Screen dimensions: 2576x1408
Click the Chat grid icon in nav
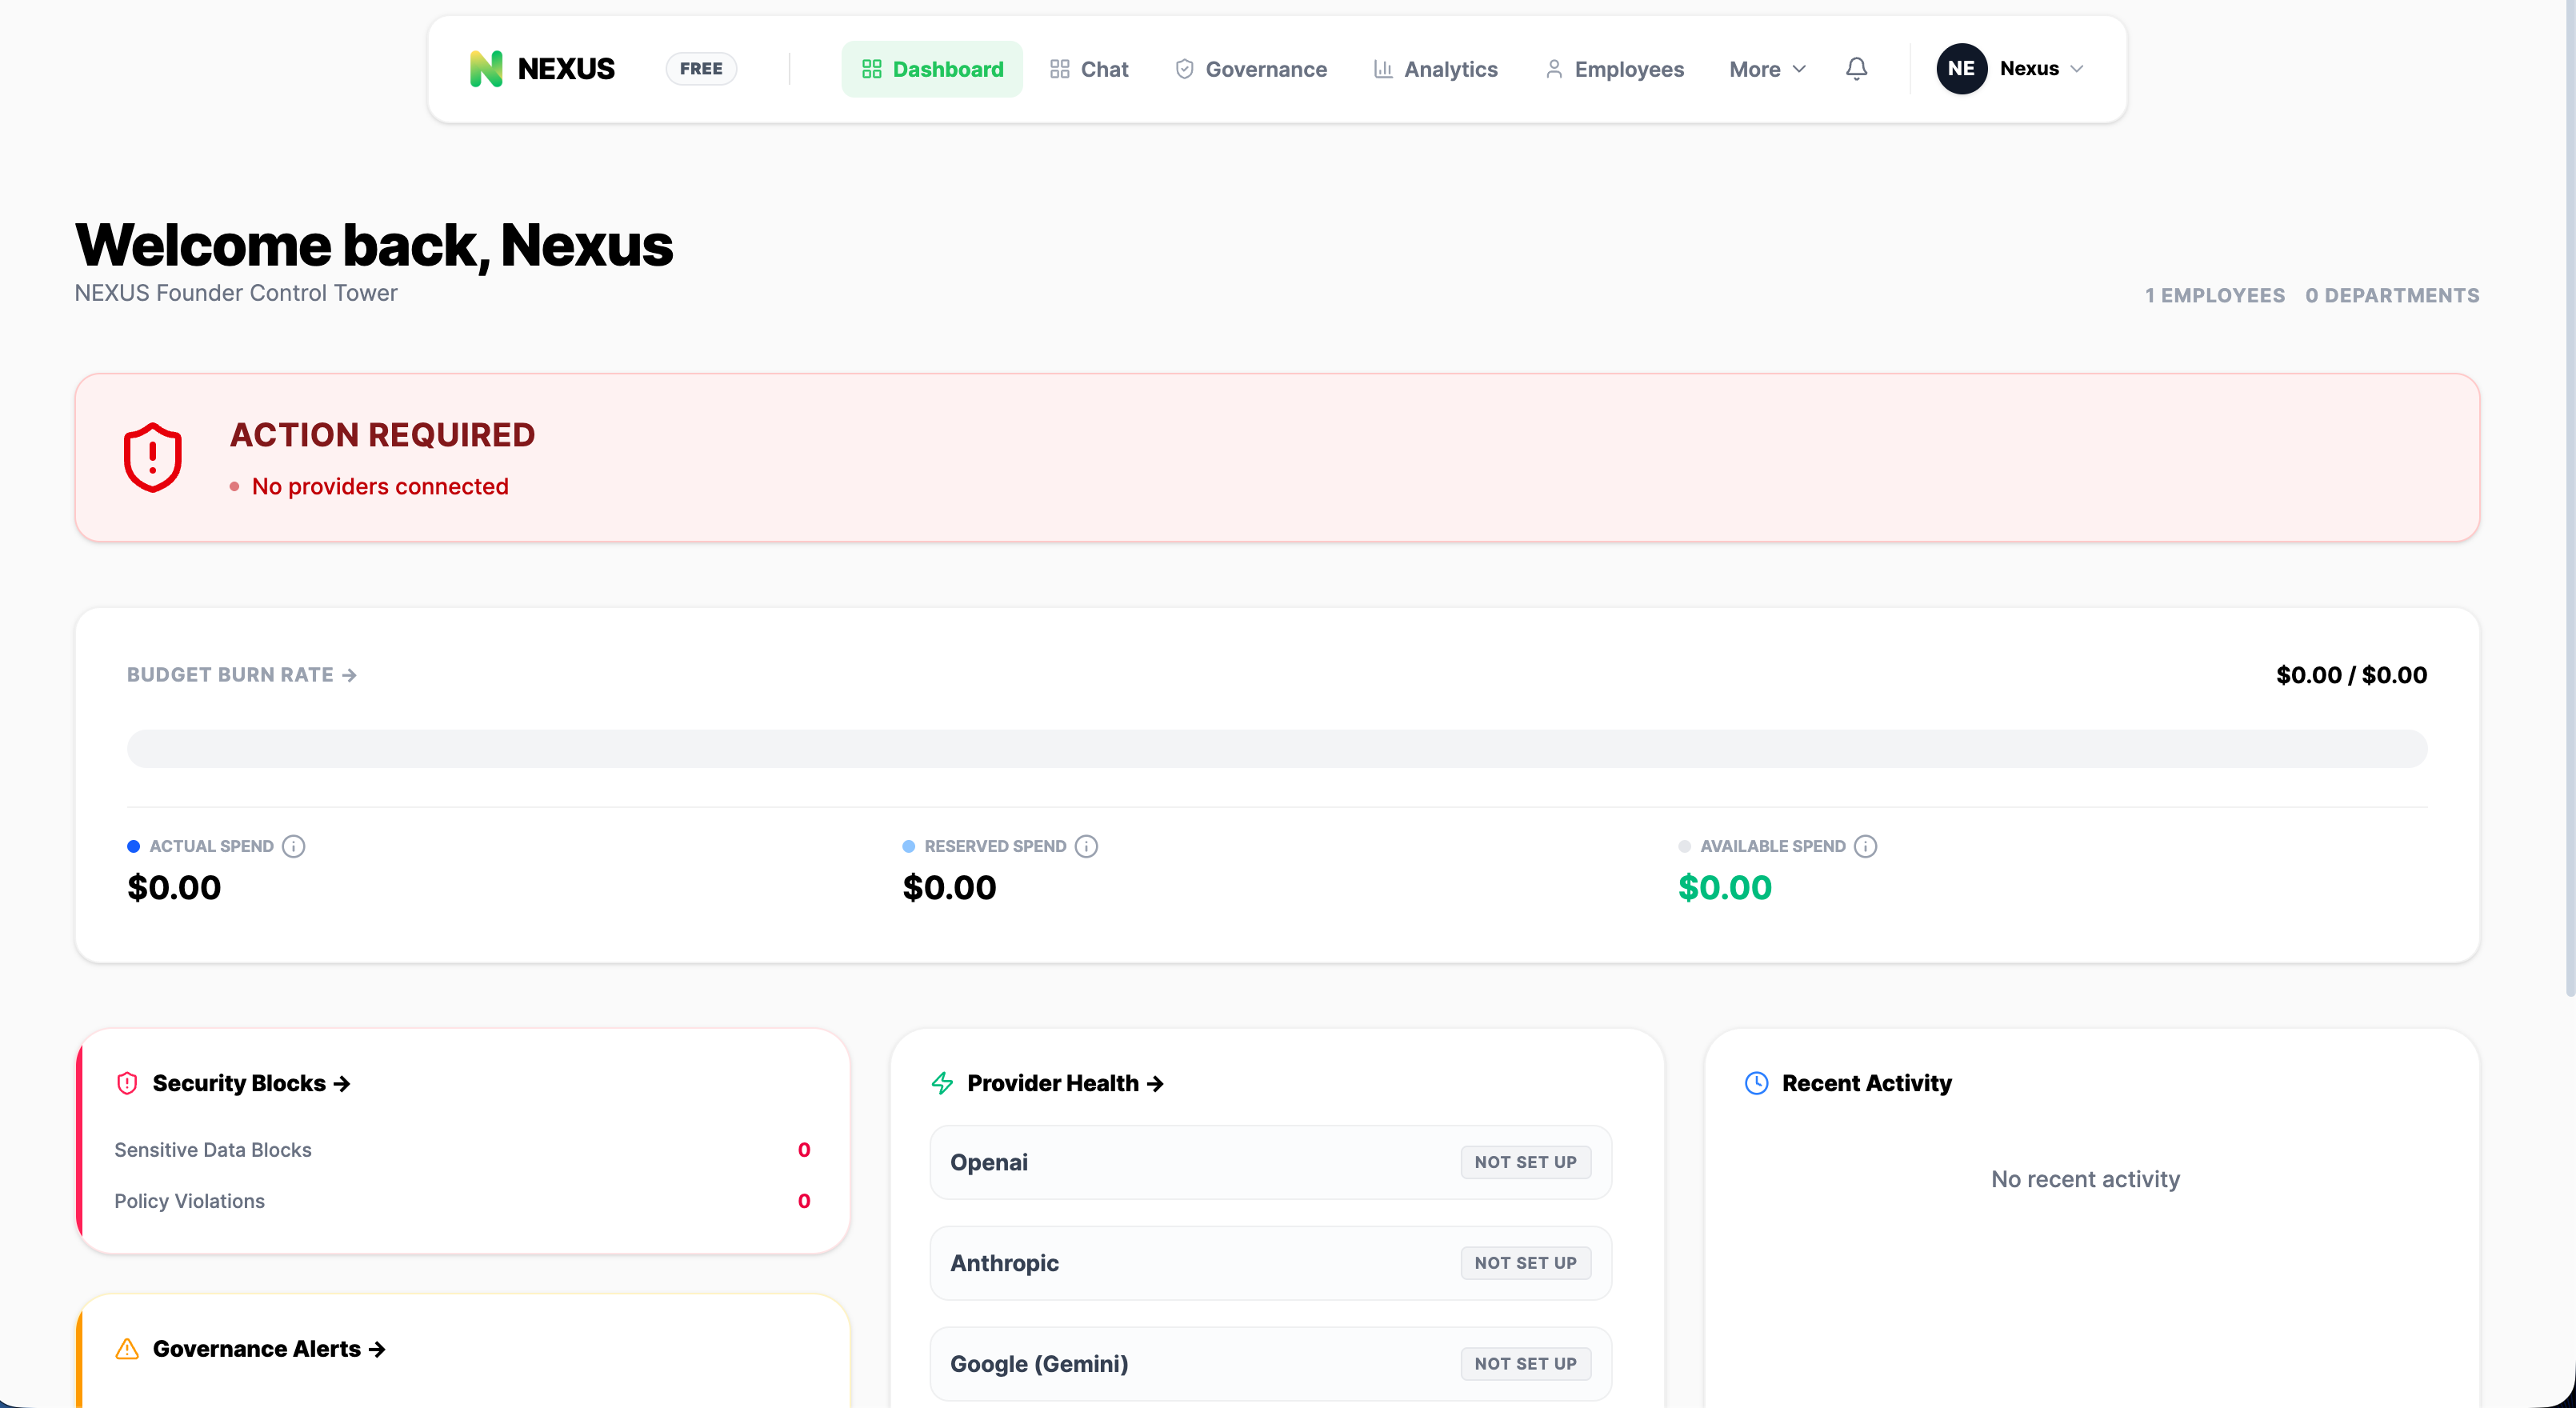point(1060,69)
